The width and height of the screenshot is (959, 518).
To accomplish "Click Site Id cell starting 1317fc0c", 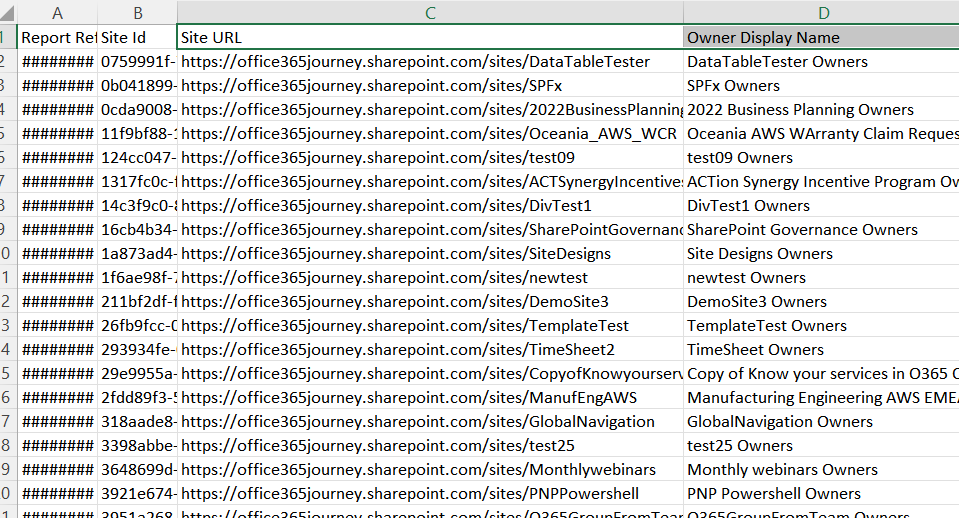I will (138, 182).
